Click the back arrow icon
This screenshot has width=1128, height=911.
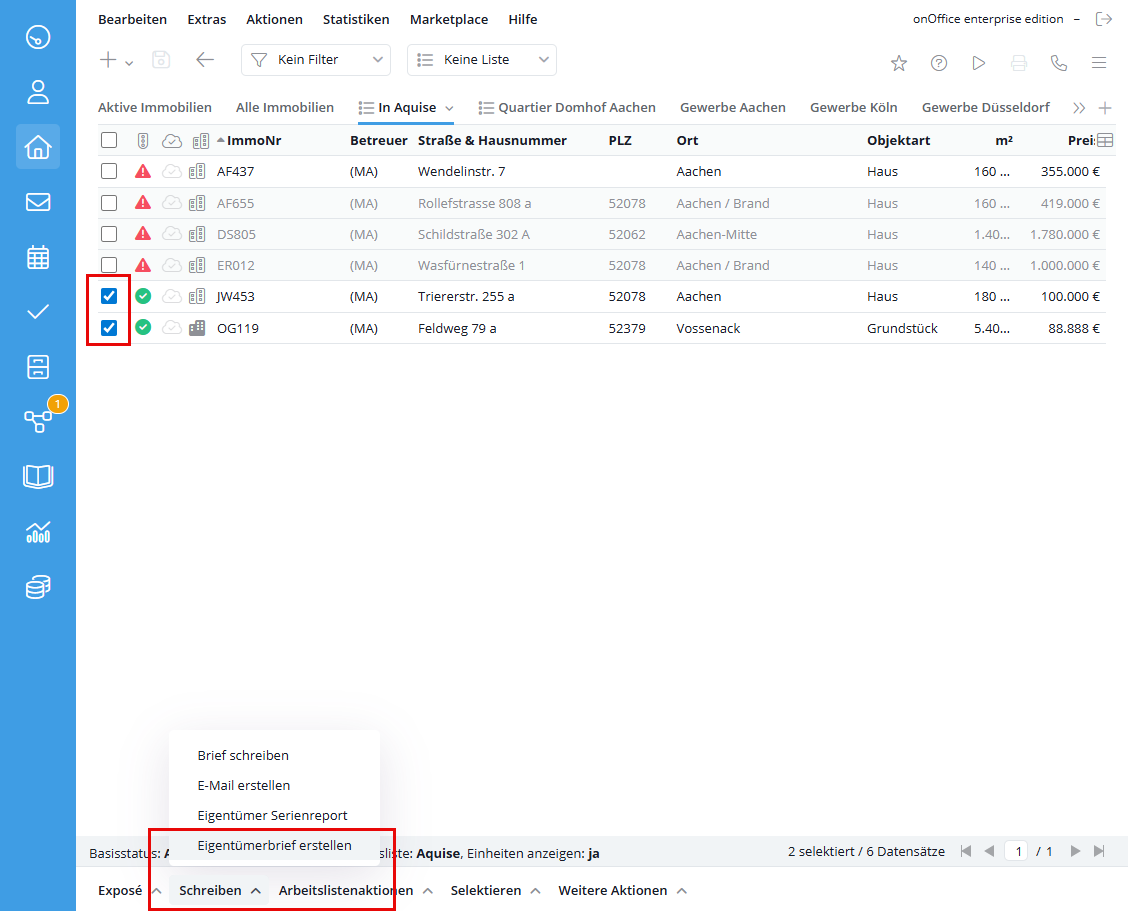pos(205,60)
